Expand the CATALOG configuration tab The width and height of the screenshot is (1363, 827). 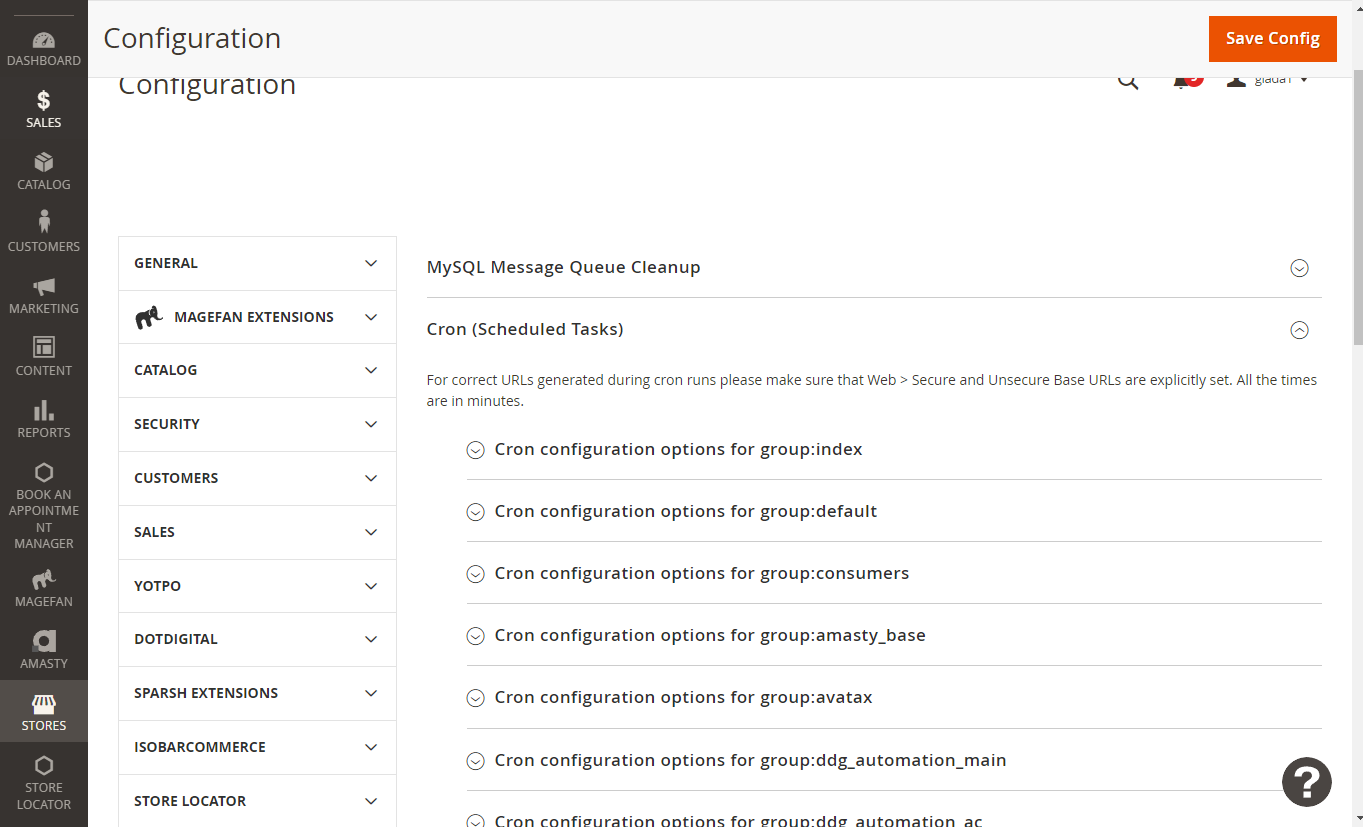click(x=257, y=370)
